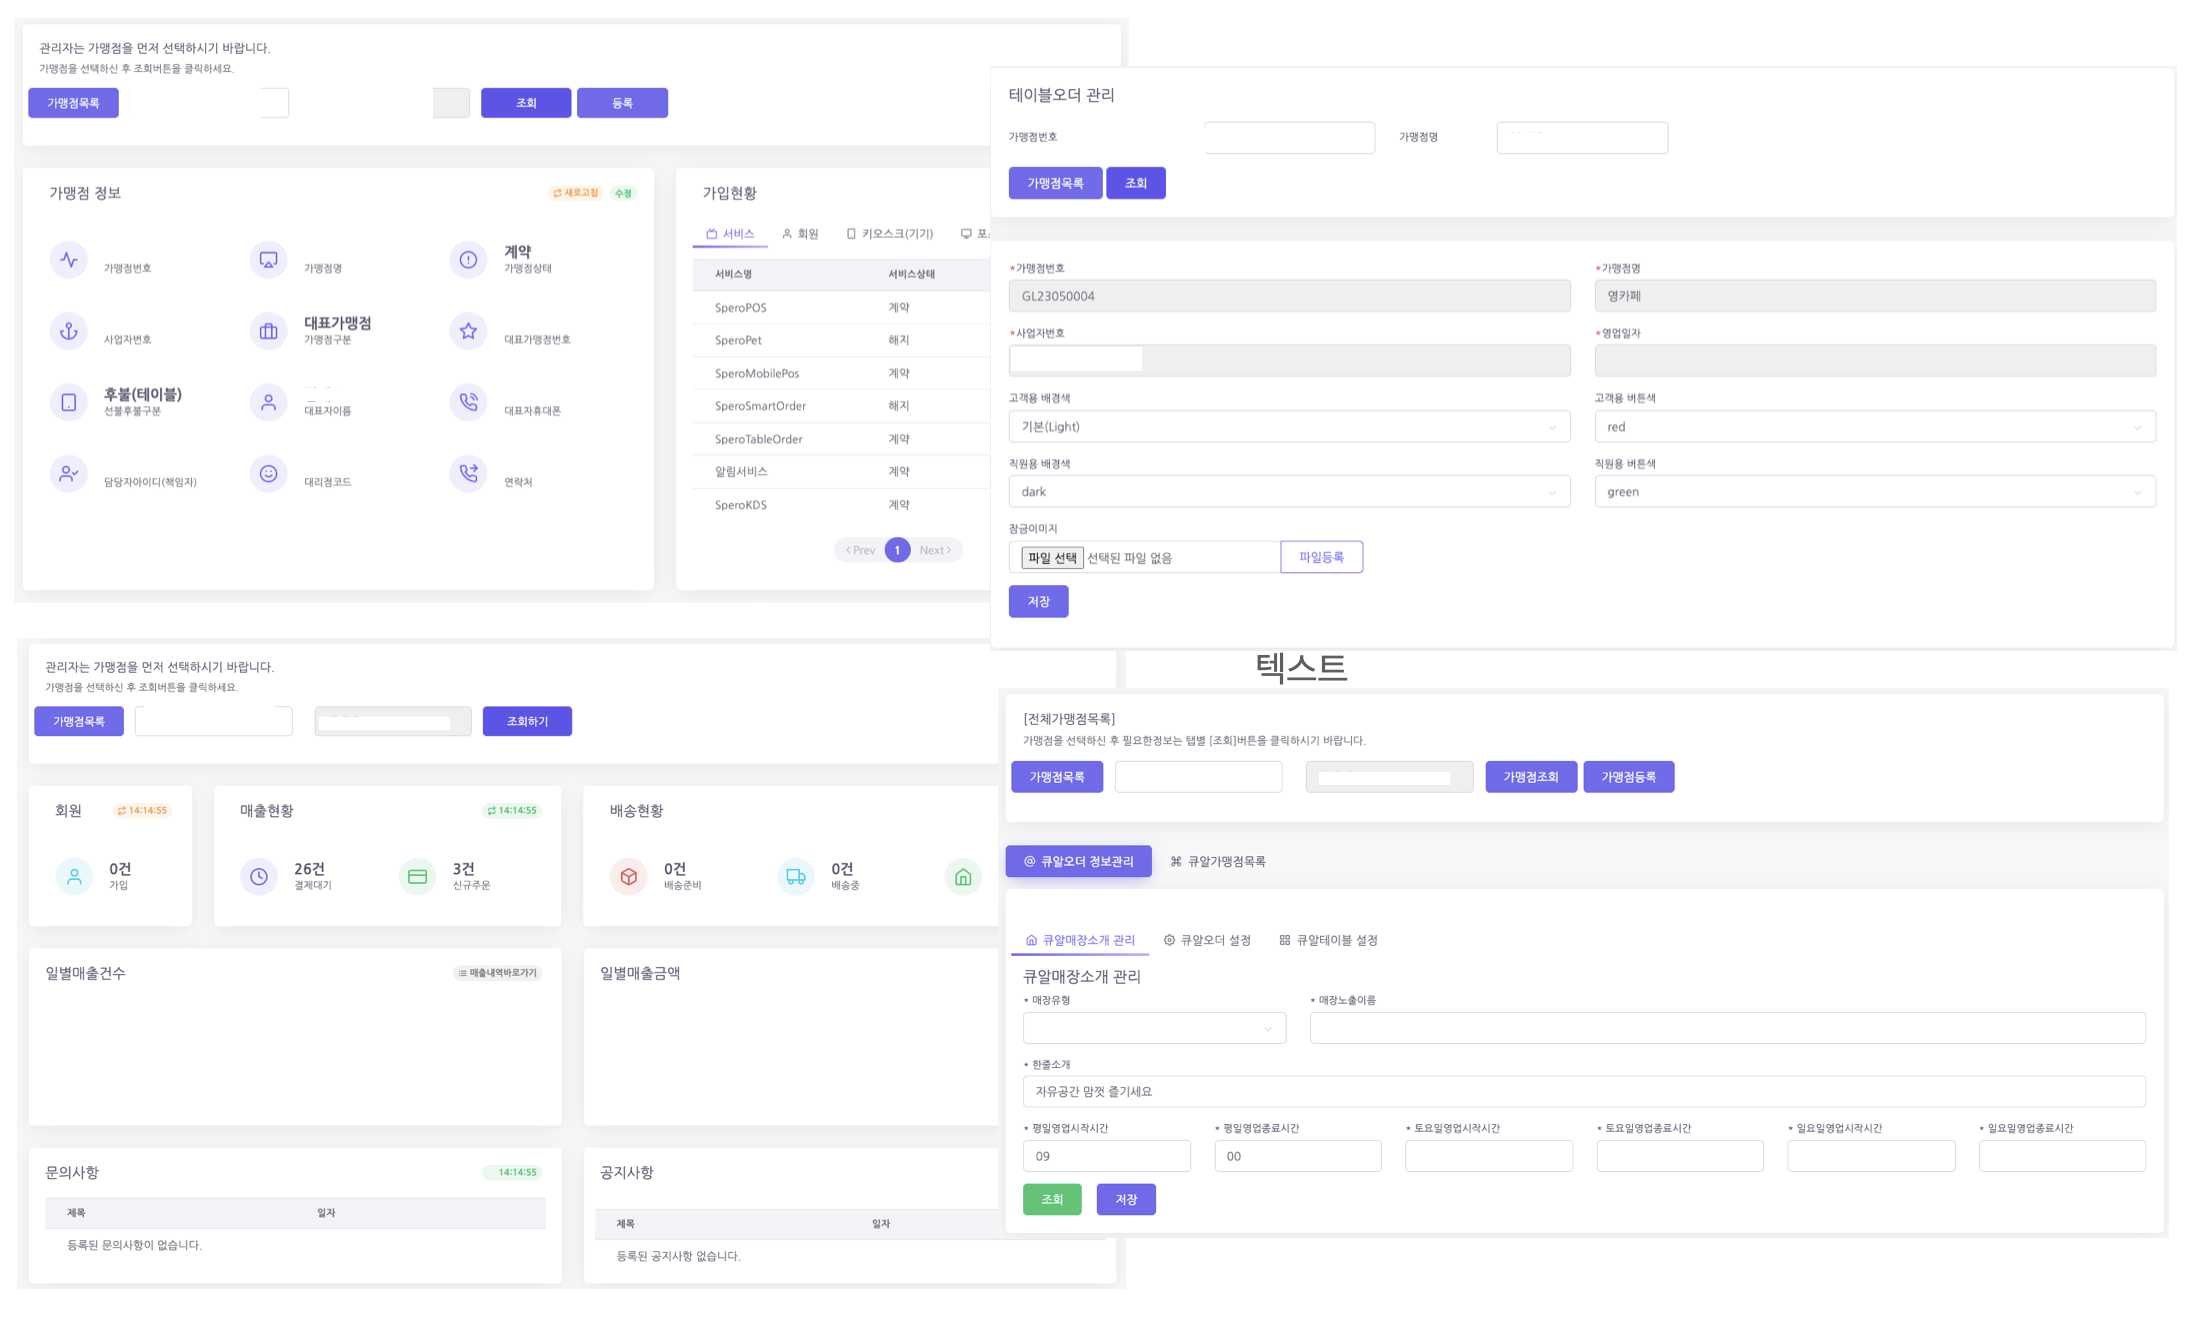Select page 1 in 가입현황 pagination
2200x1342 pixels.
tap(897, 550)
